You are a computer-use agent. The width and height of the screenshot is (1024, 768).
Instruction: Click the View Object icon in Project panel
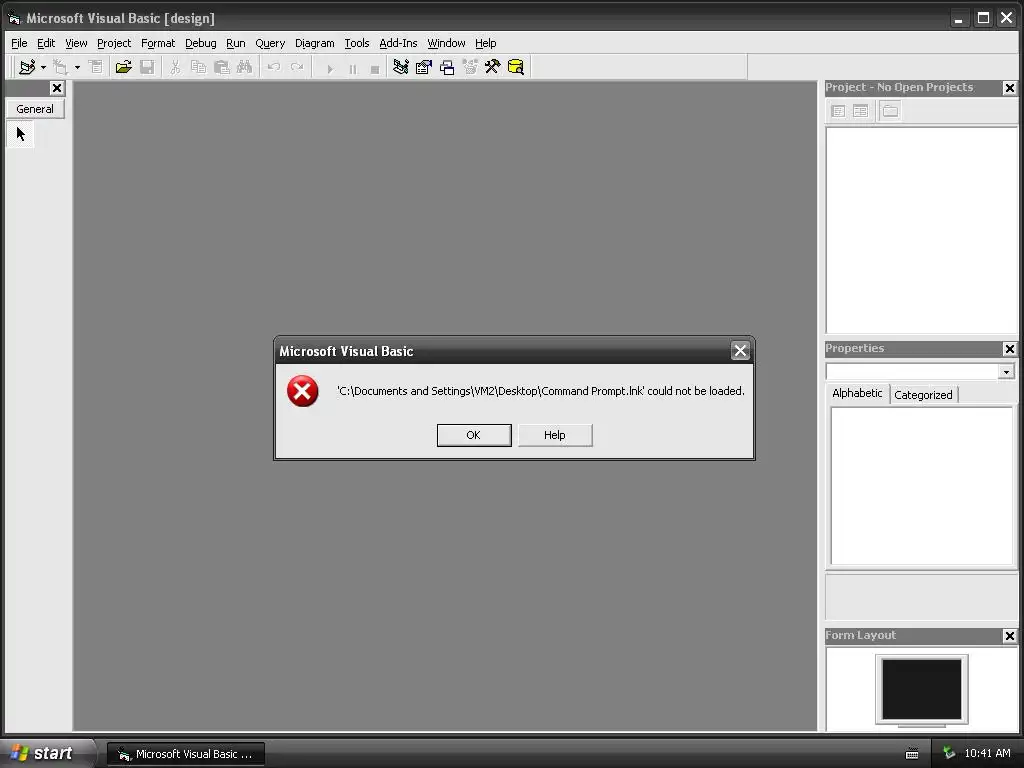point(861,111)
